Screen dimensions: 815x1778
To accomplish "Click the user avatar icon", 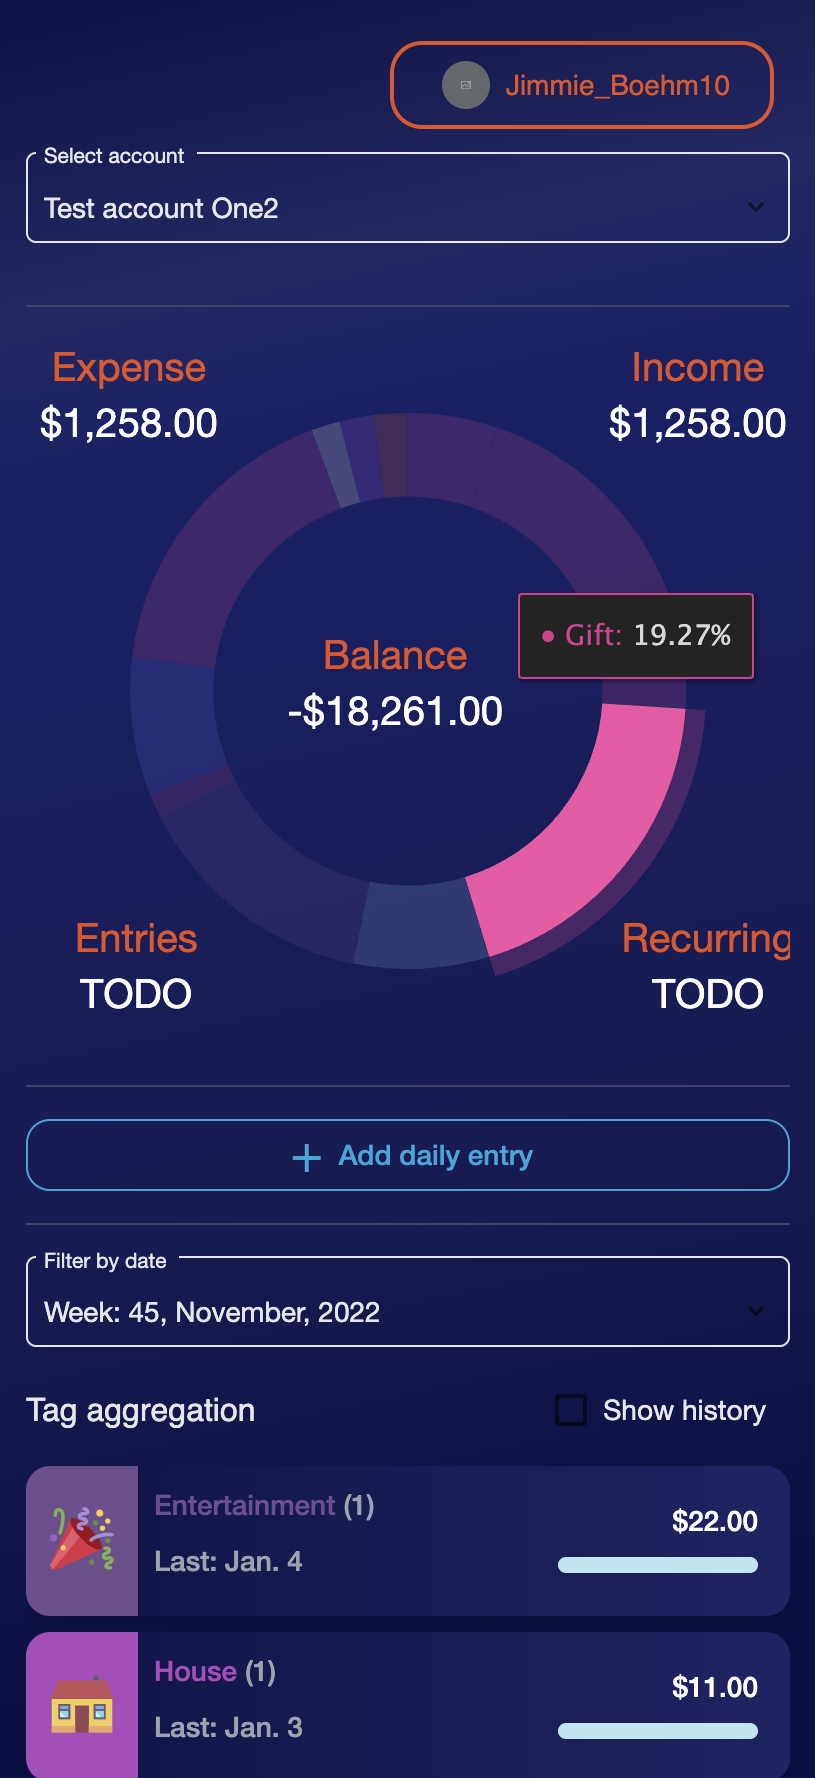I will [x=465, y=85].
